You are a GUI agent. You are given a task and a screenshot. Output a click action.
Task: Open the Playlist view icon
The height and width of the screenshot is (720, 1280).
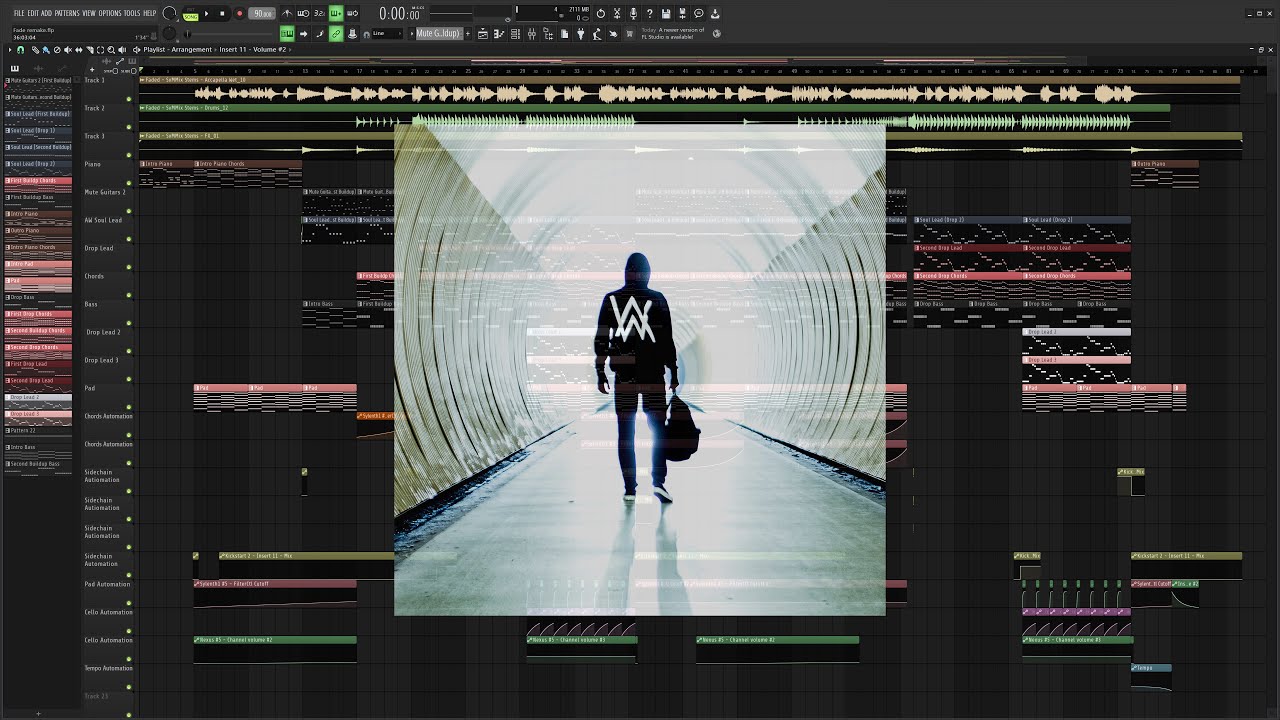tap(483, 34)
